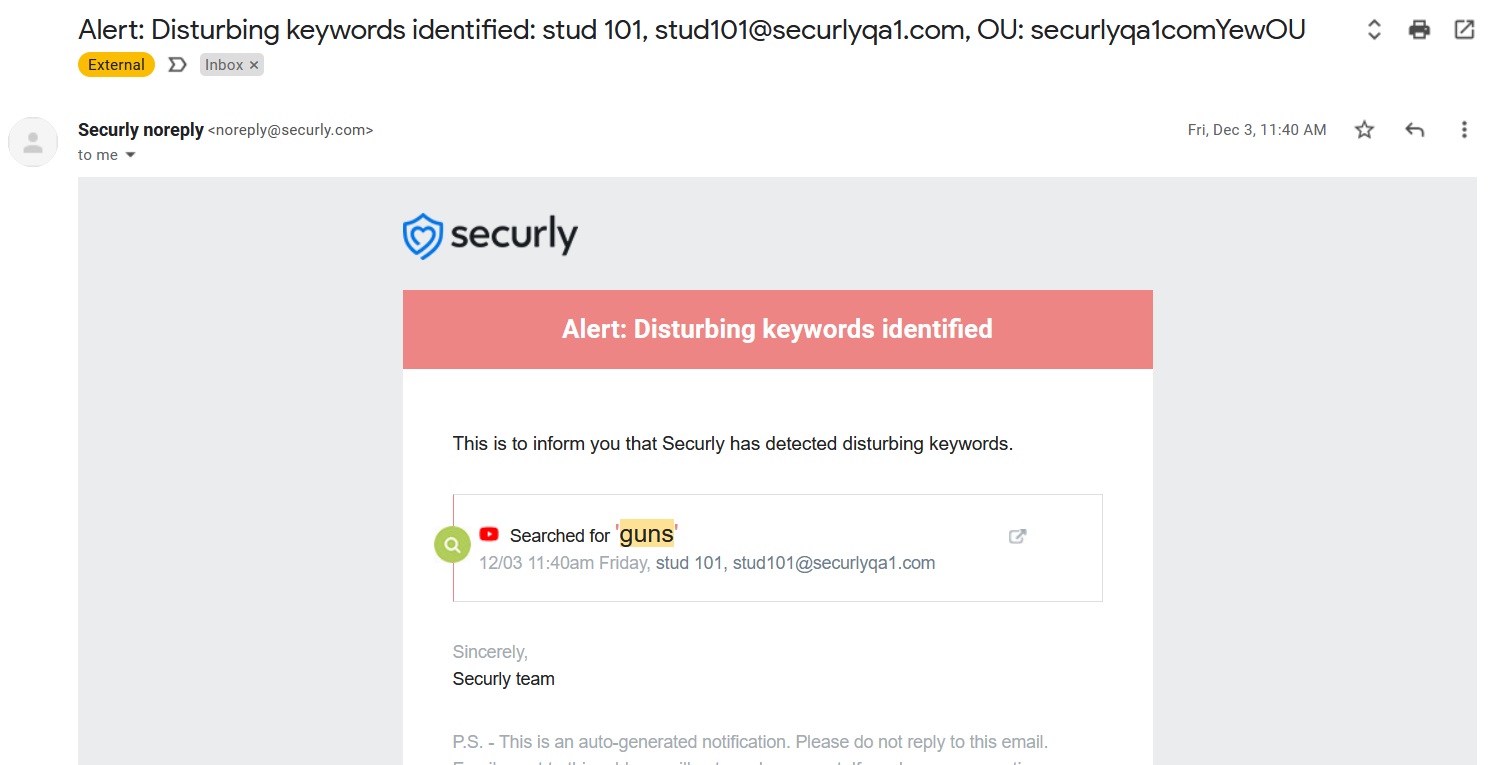Image resolution: width=1490 pixels, height=765 pixels.
Task: Click the sender name Securly noreply
Action: tap(141, 129)
